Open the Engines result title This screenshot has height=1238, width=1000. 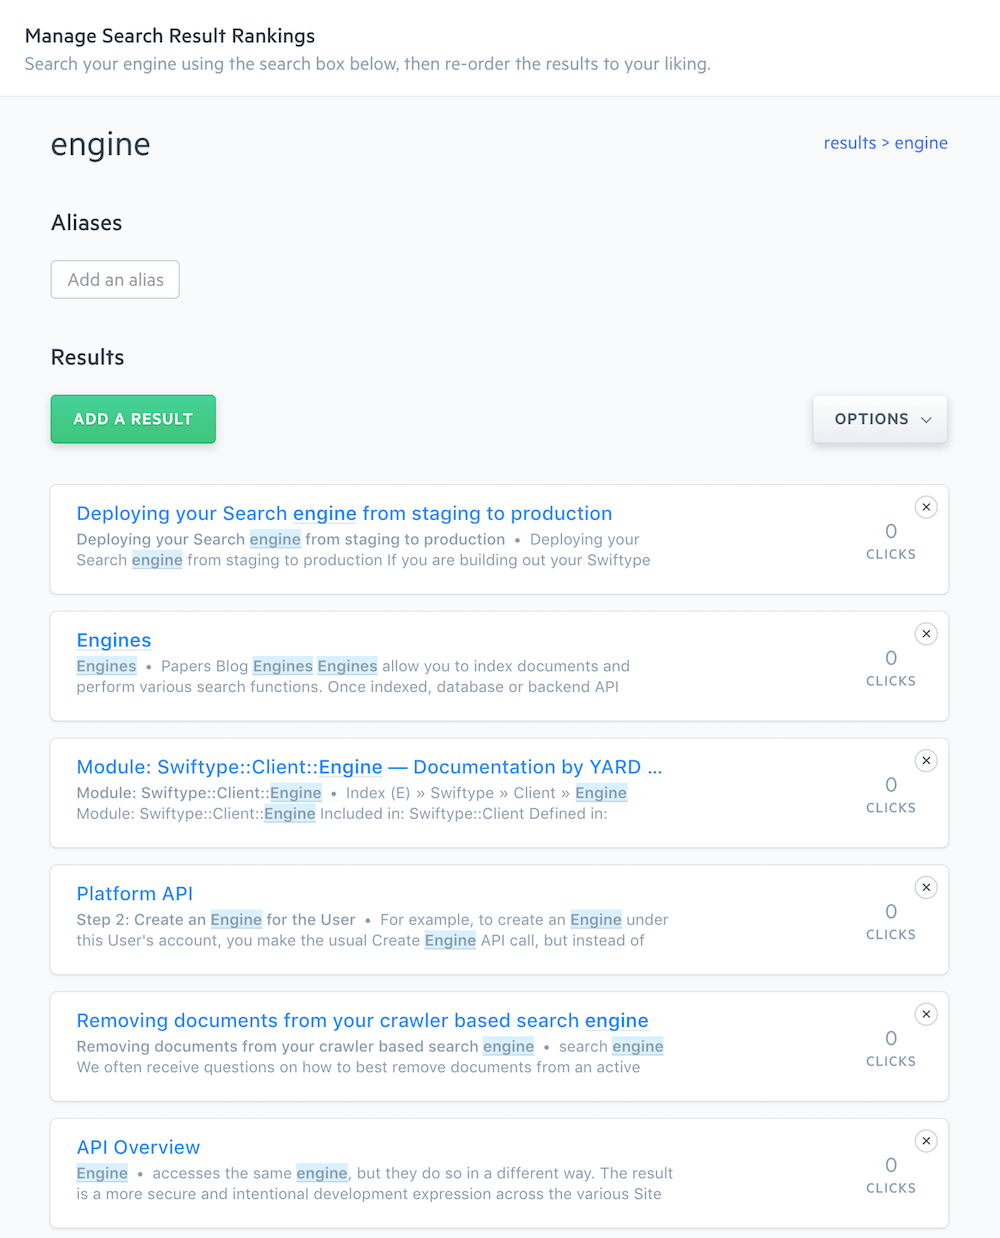coord(114,640)
